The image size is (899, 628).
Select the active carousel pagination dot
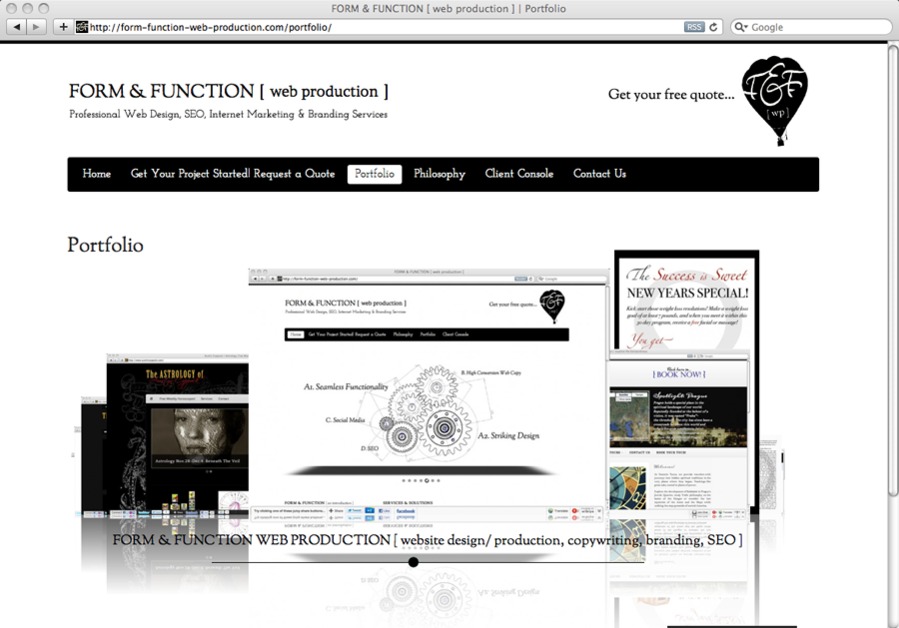point(413,562)
